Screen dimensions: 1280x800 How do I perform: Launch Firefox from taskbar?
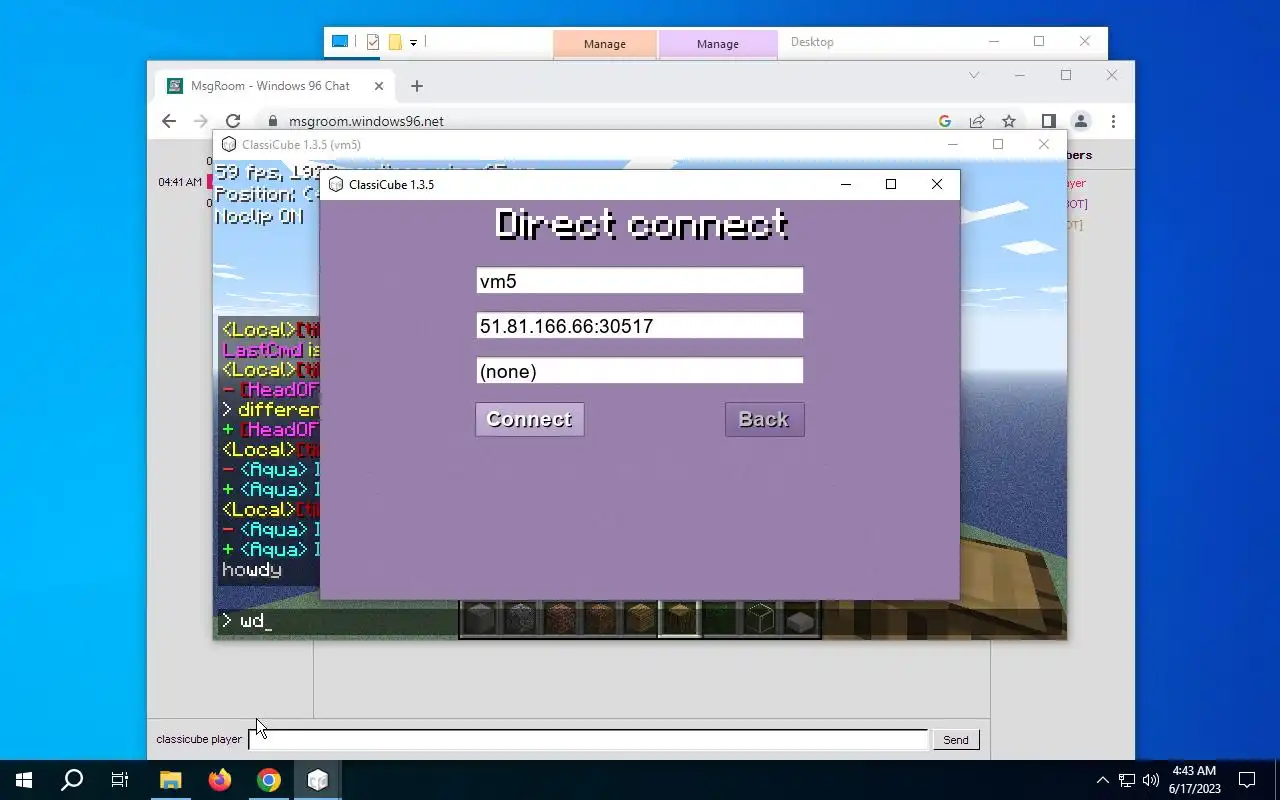click(219, 780)
